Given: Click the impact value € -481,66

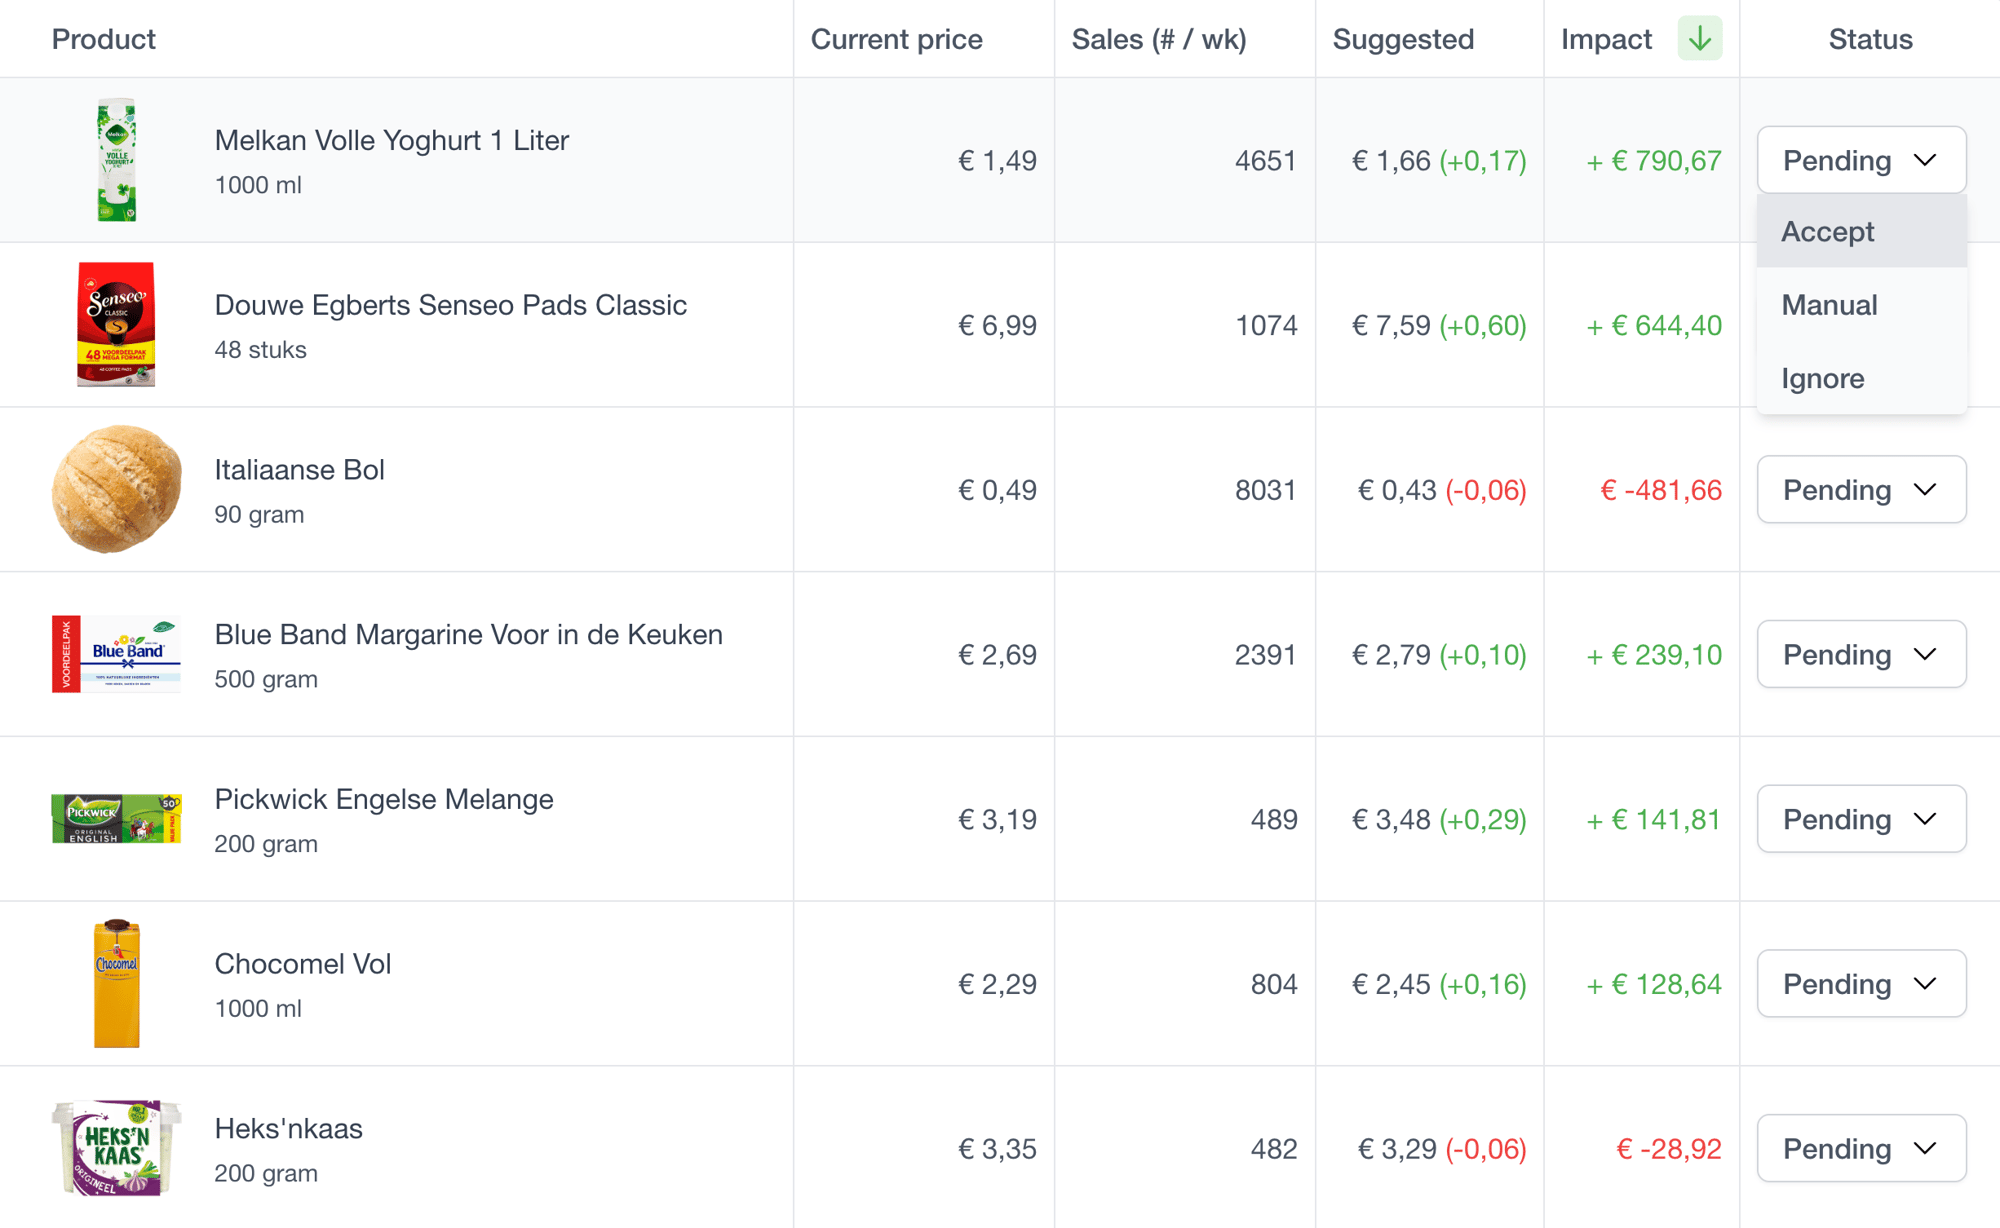Looking at the screenshot, I should (x=1661, y=490).
